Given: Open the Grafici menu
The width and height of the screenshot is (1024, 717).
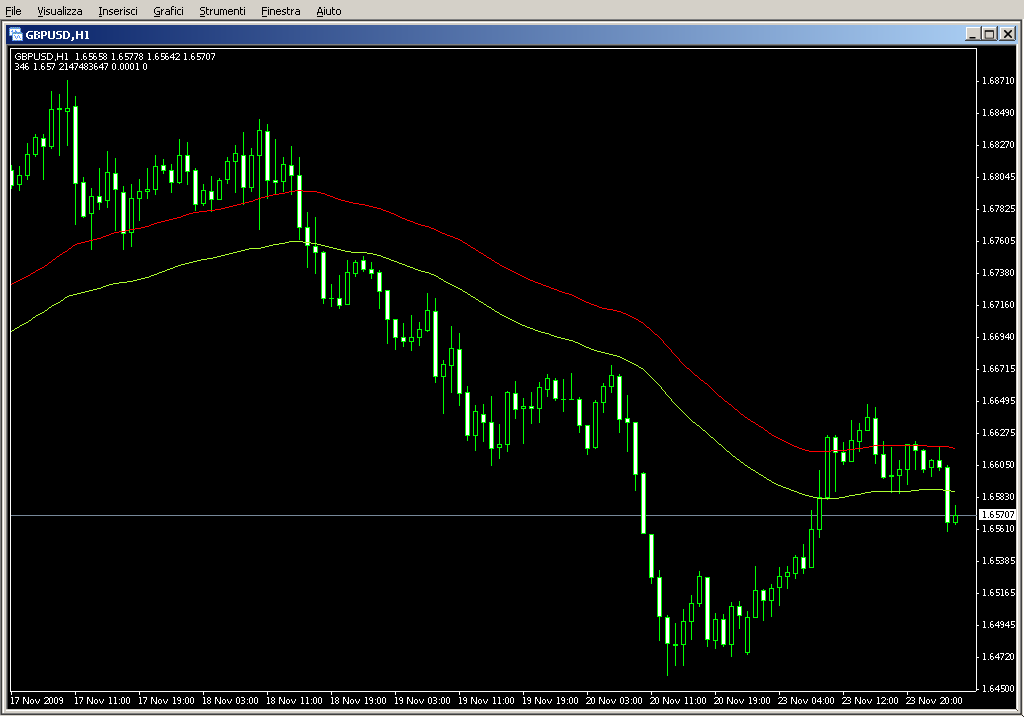Looking at the screenshot, I should [168, 11].
